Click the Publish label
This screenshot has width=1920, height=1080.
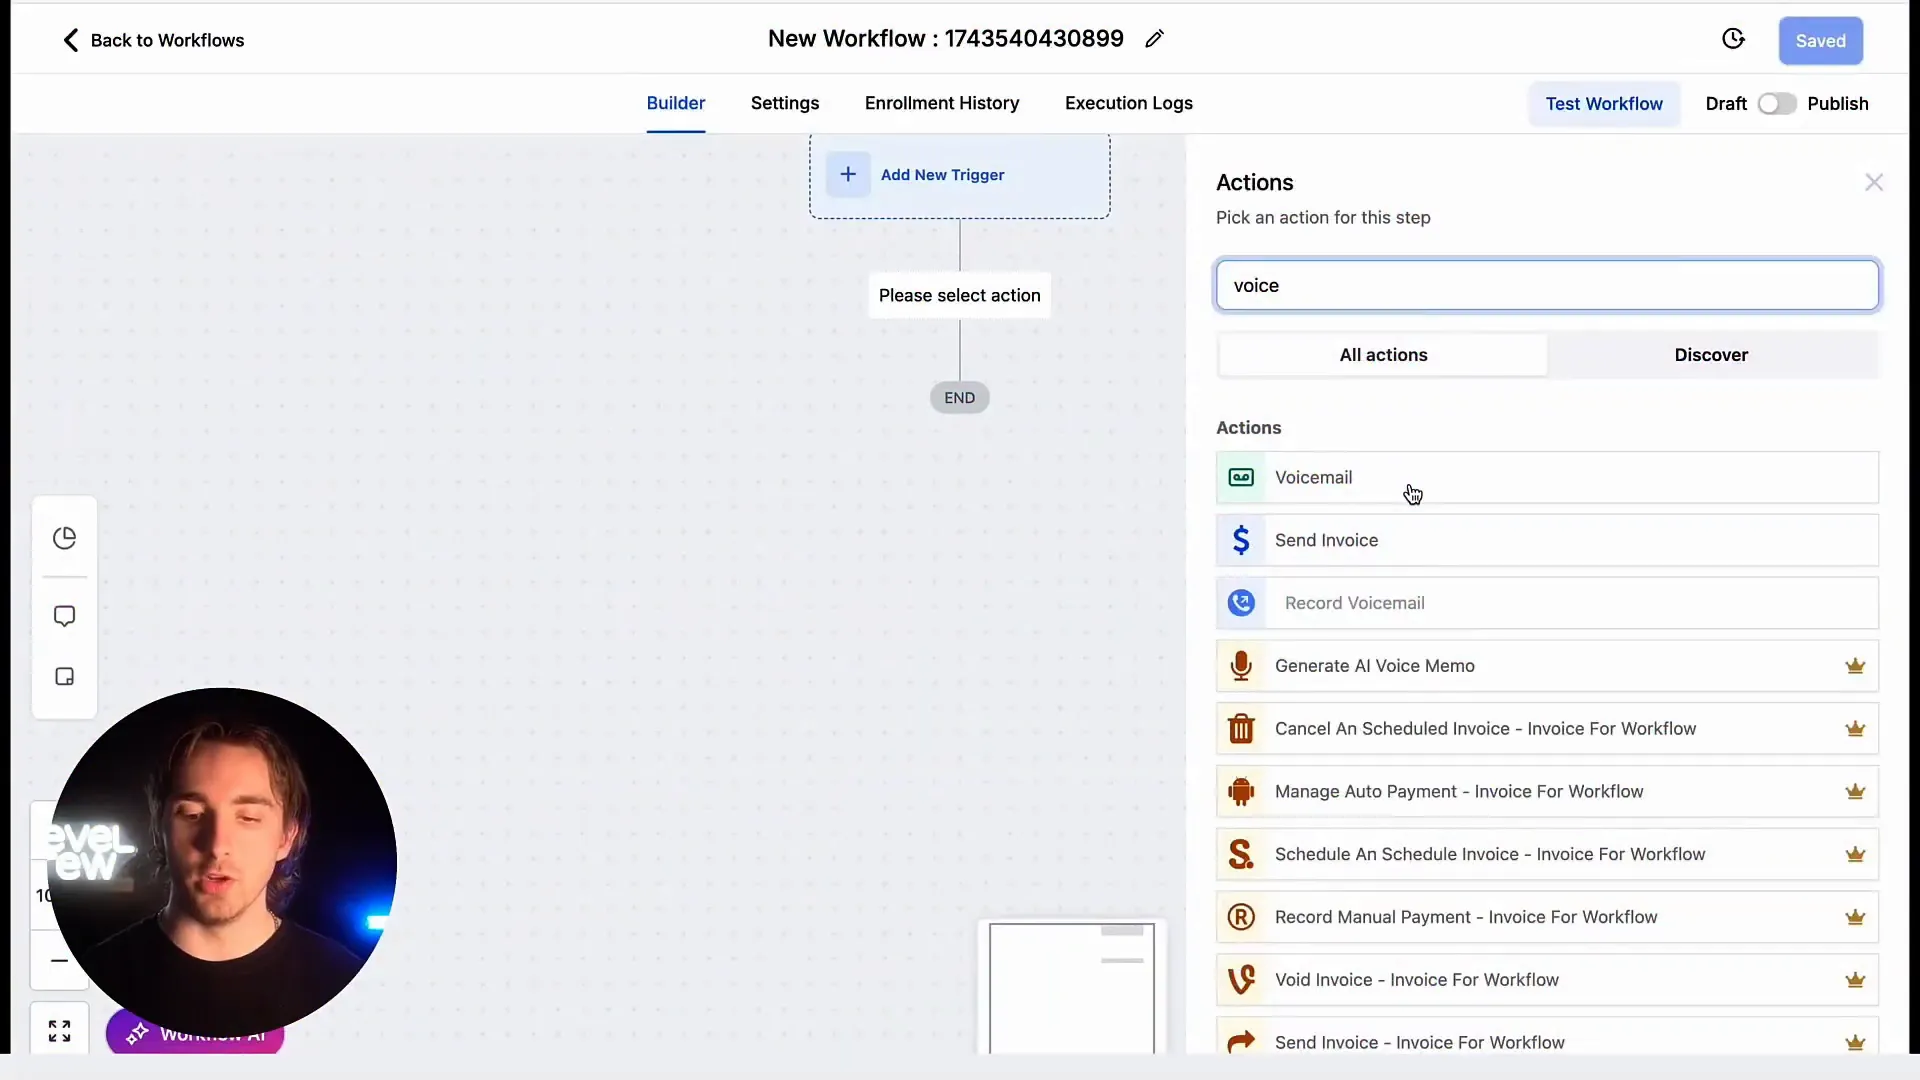(x=1838, y=104)
